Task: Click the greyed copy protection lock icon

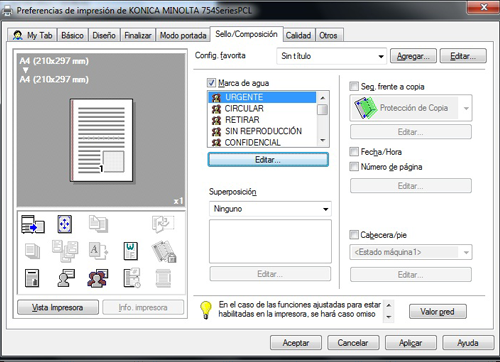Action: (x=164, y=251)
